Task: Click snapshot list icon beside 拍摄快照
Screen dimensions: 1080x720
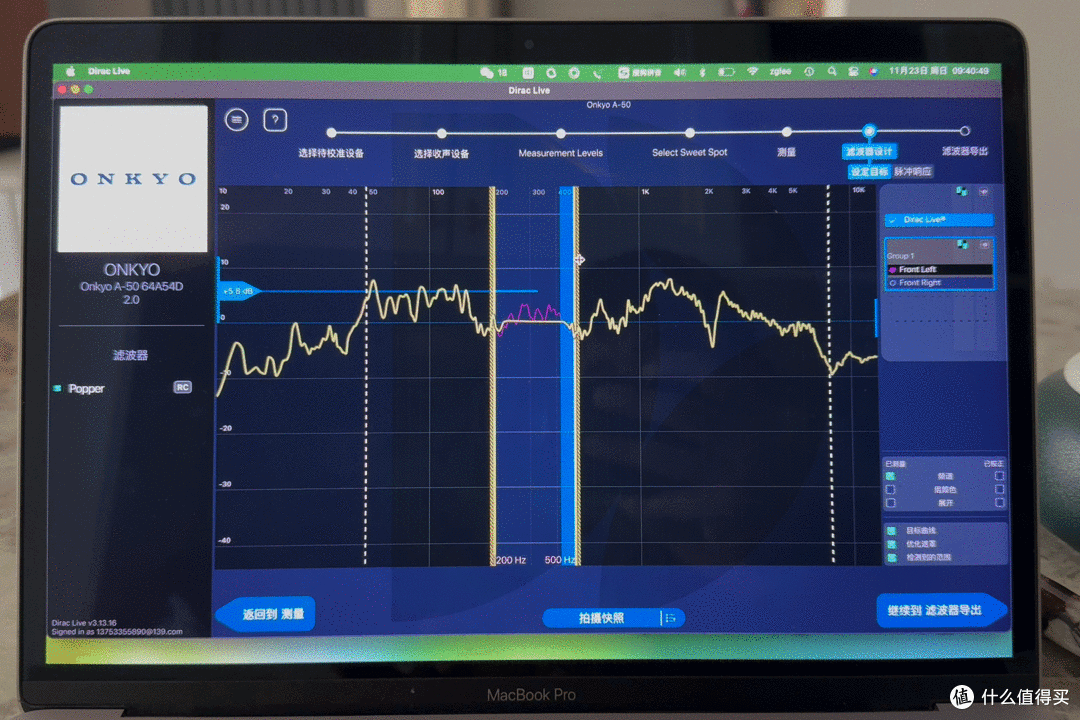Action: point(670,618)
